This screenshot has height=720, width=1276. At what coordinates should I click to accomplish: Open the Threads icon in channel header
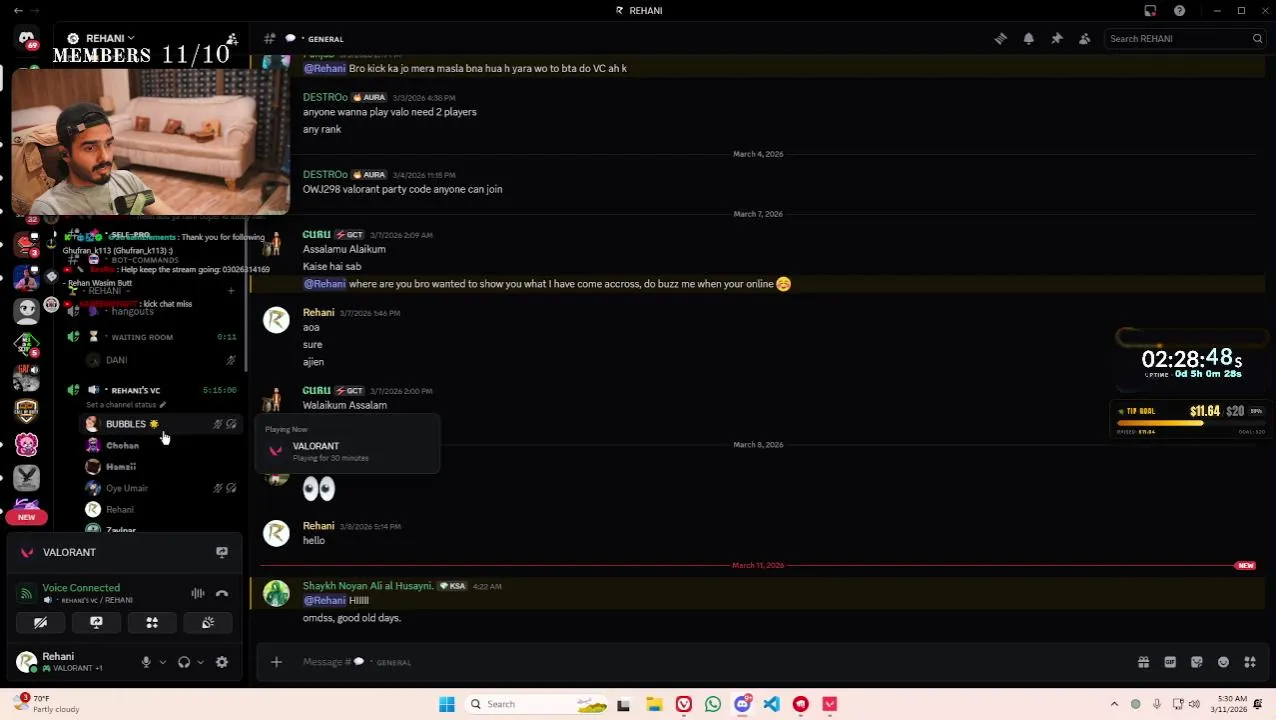tap(1000, 39)
